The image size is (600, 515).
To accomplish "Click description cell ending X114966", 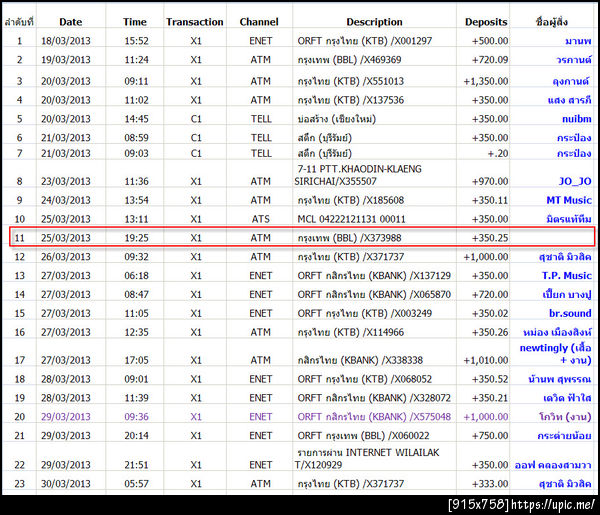I will [351, 332].
